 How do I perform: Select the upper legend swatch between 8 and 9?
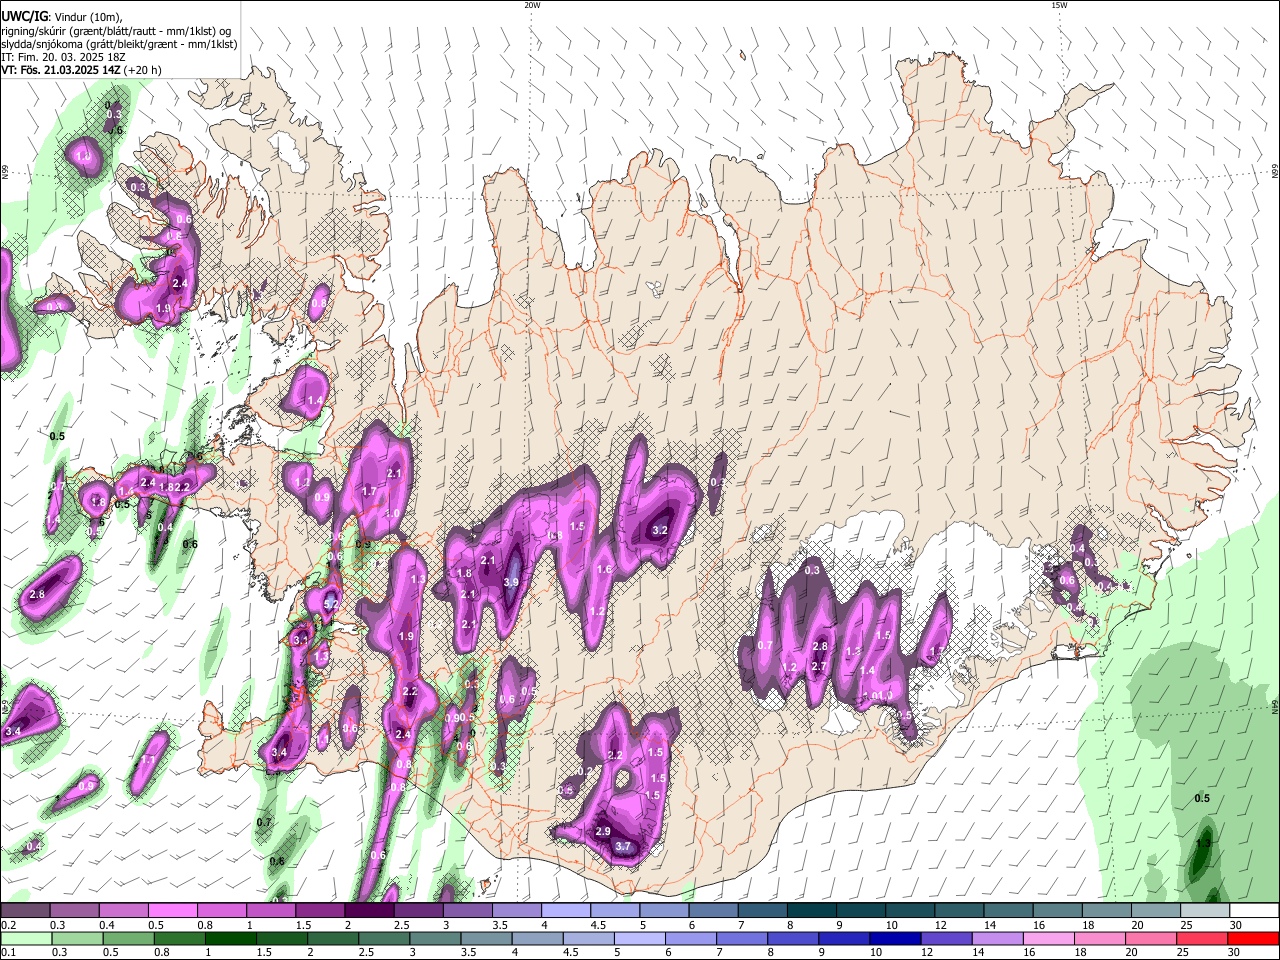(811, 911)
